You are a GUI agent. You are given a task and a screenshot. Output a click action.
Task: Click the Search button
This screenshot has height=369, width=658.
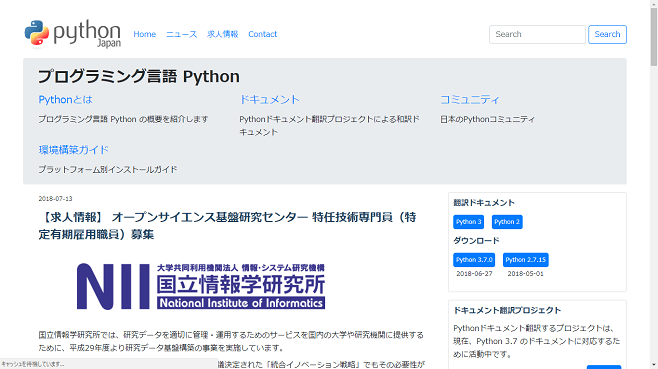coord(607,34)
